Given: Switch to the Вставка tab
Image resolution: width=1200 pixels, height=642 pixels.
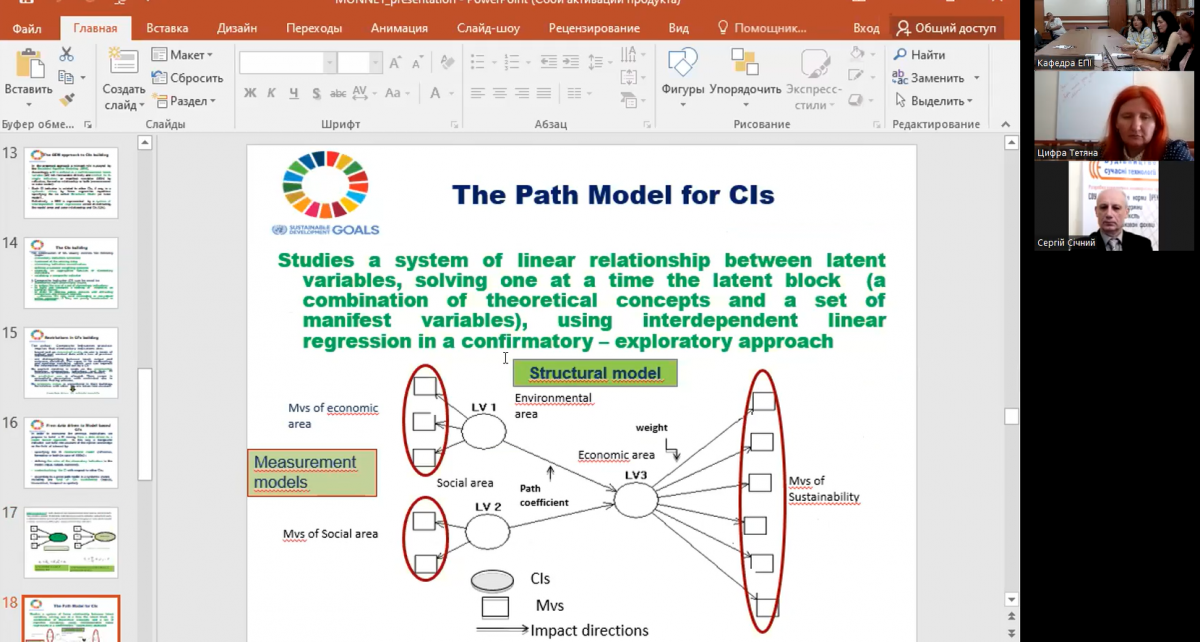Looking at the screenshot, I should [x=167, y=28].
